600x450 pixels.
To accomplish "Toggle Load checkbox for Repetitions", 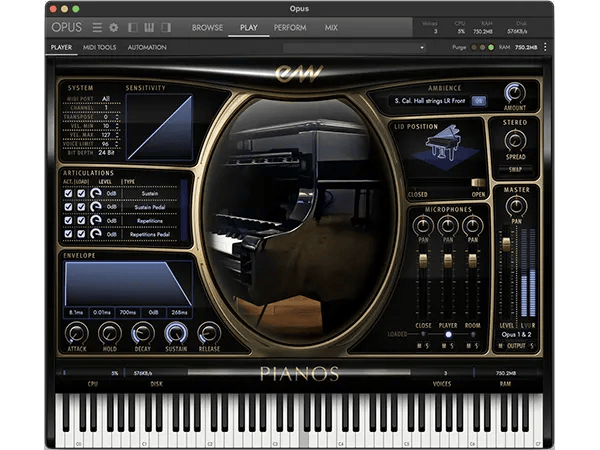I will pyautogui.click(x=81, y=220).
